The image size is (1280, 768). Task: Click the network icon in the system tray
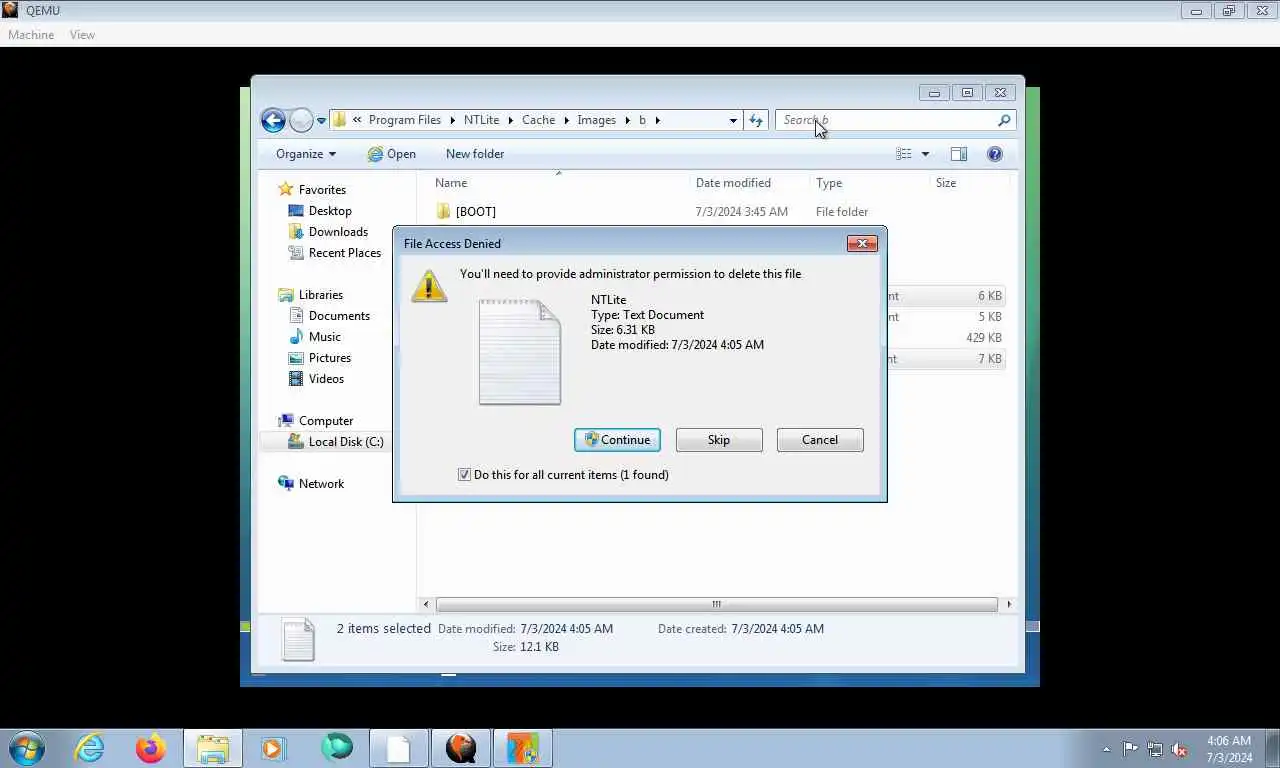[1155, 749]
